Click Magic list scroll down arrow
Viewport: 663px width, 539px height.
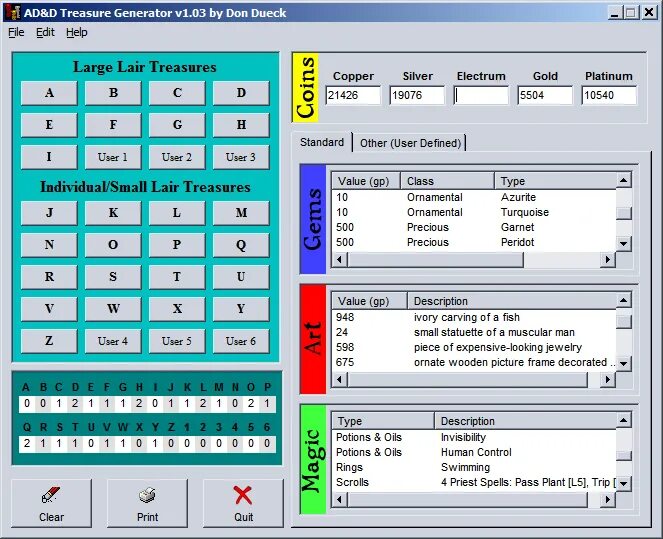pyautogui.click(x=624, y=483)
